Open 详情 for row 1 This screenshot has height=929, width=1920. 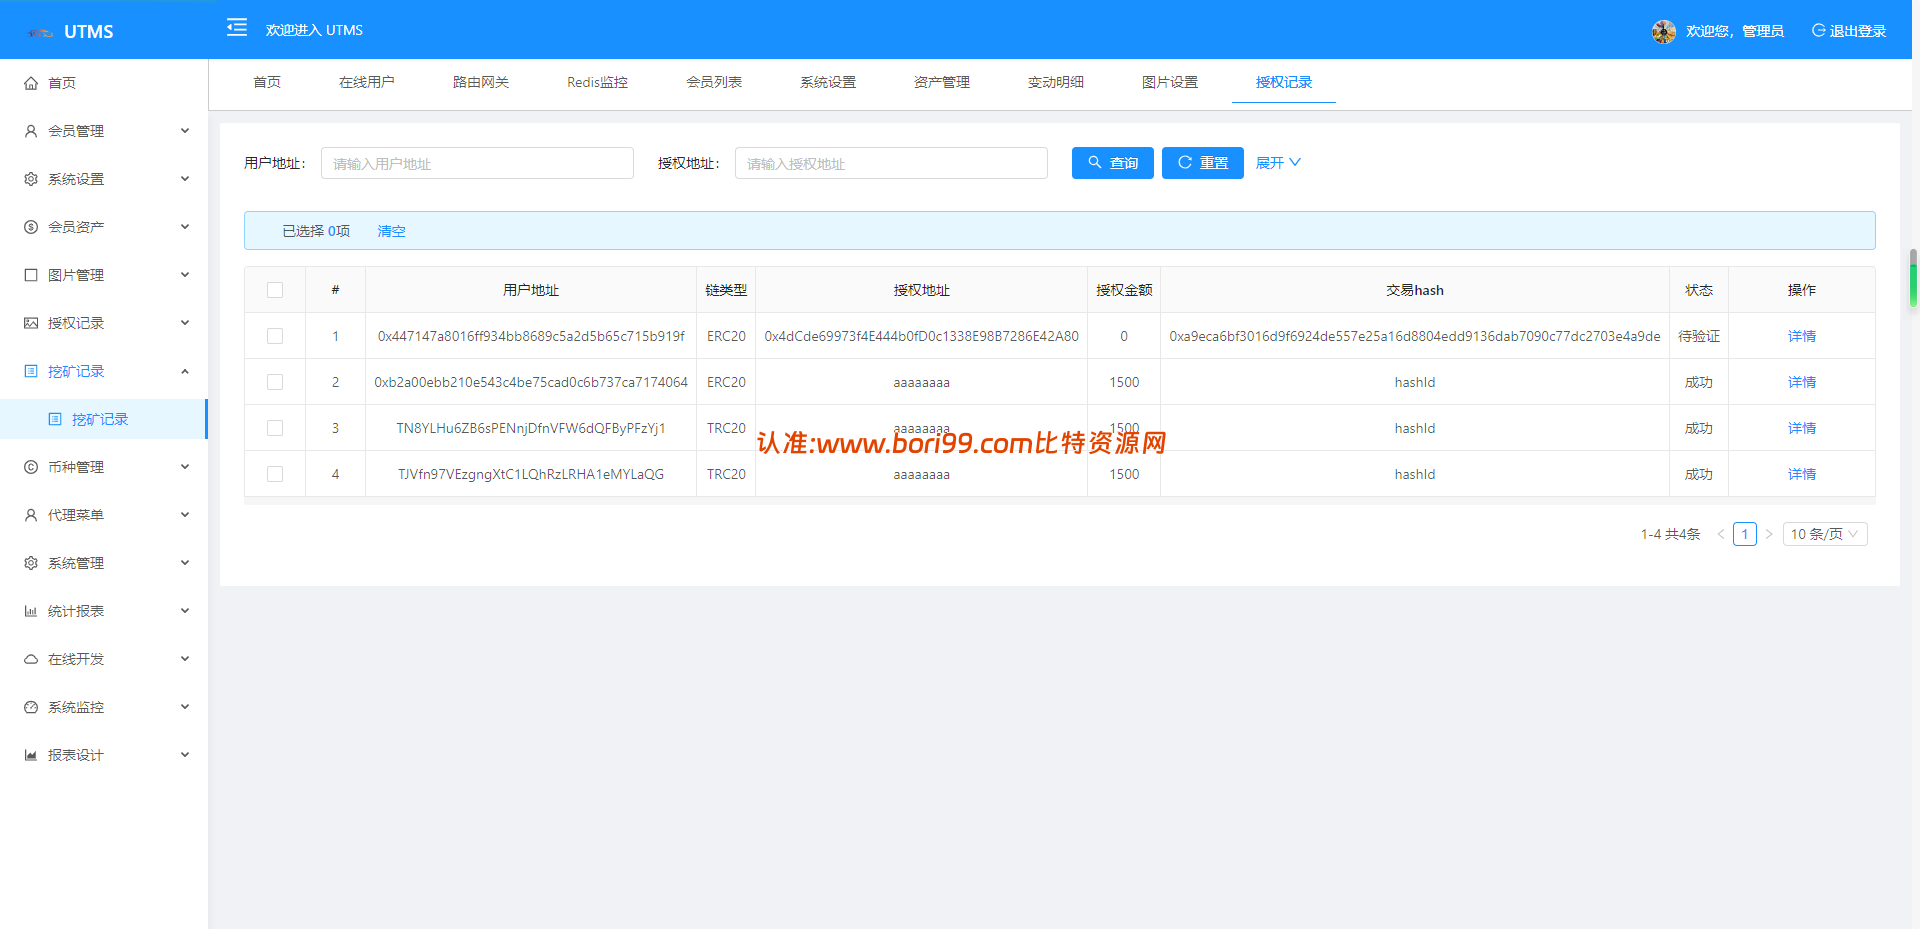pyautogui.click(x=1802, y=336)
